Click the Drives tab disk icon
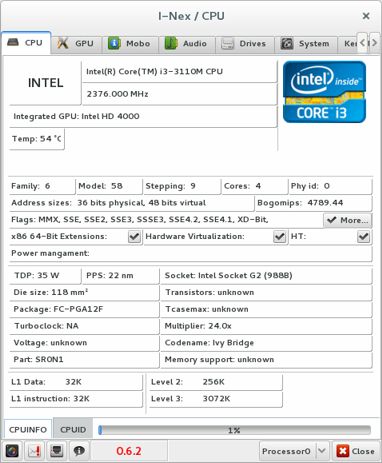382x463 pixels. [227, 44]
